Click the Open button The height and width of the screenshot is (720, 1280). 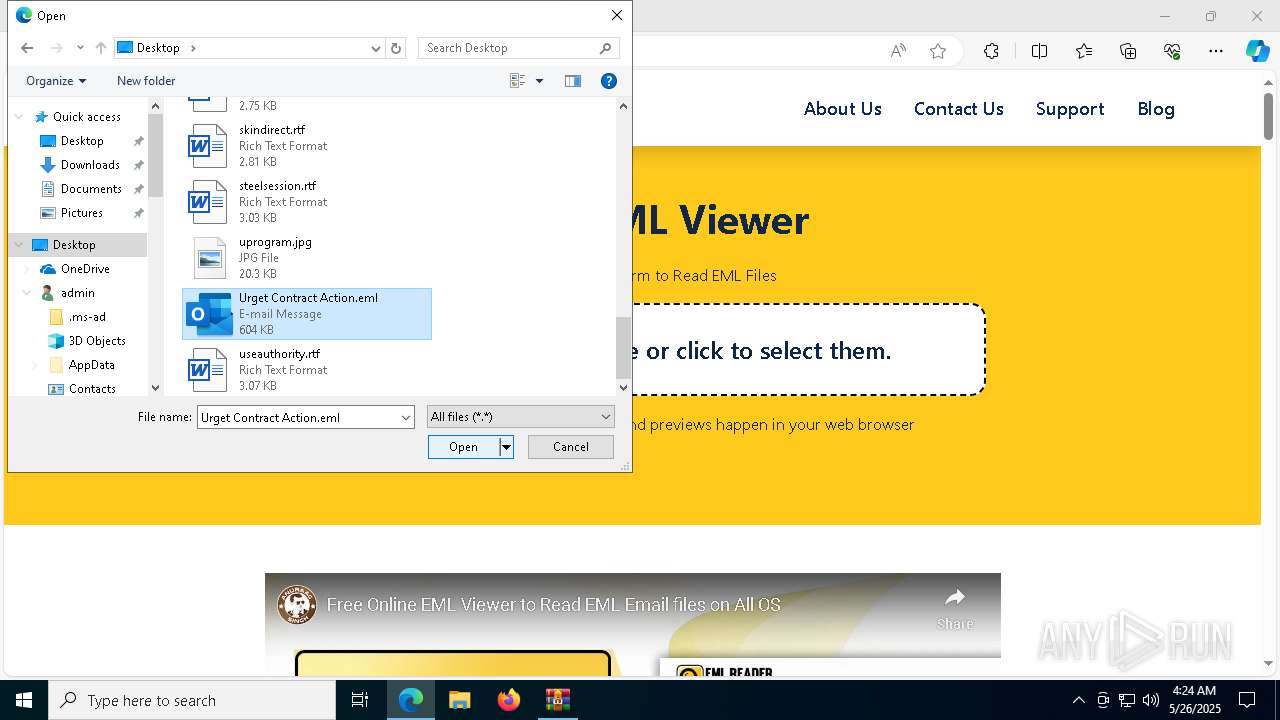coord(464,447)
